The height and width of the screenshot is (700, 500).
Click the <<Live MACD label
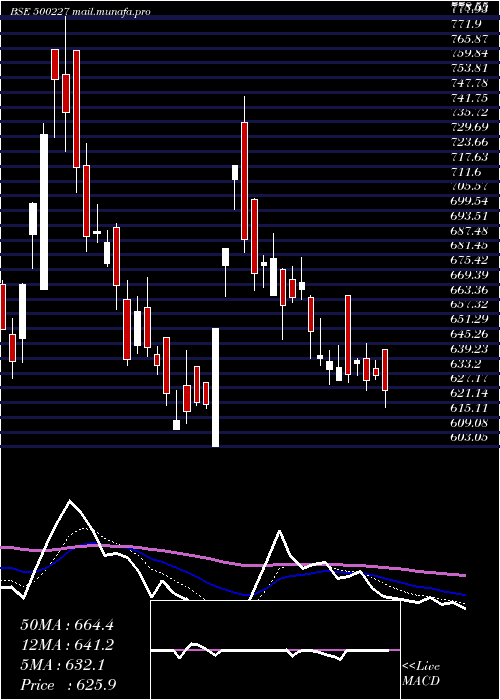tap(421, 673)
